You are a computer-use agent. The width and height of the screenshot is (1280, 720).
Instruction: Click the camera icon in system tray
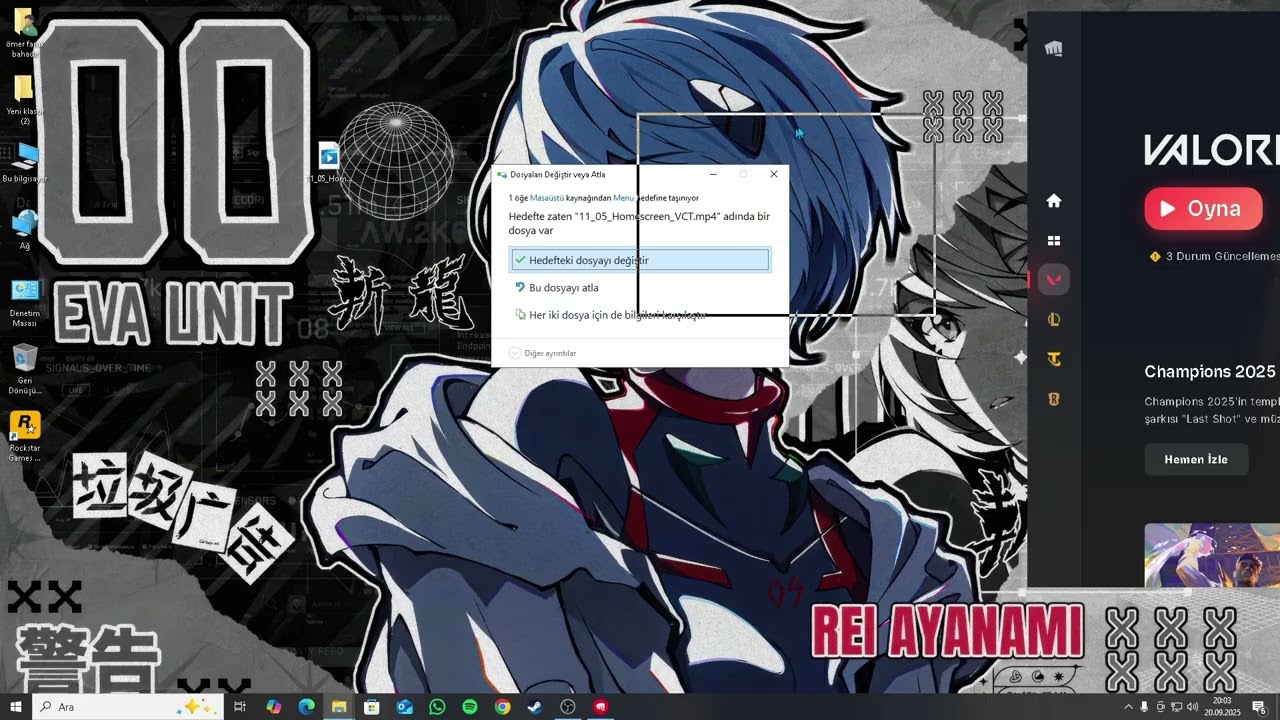point(1160,707)
